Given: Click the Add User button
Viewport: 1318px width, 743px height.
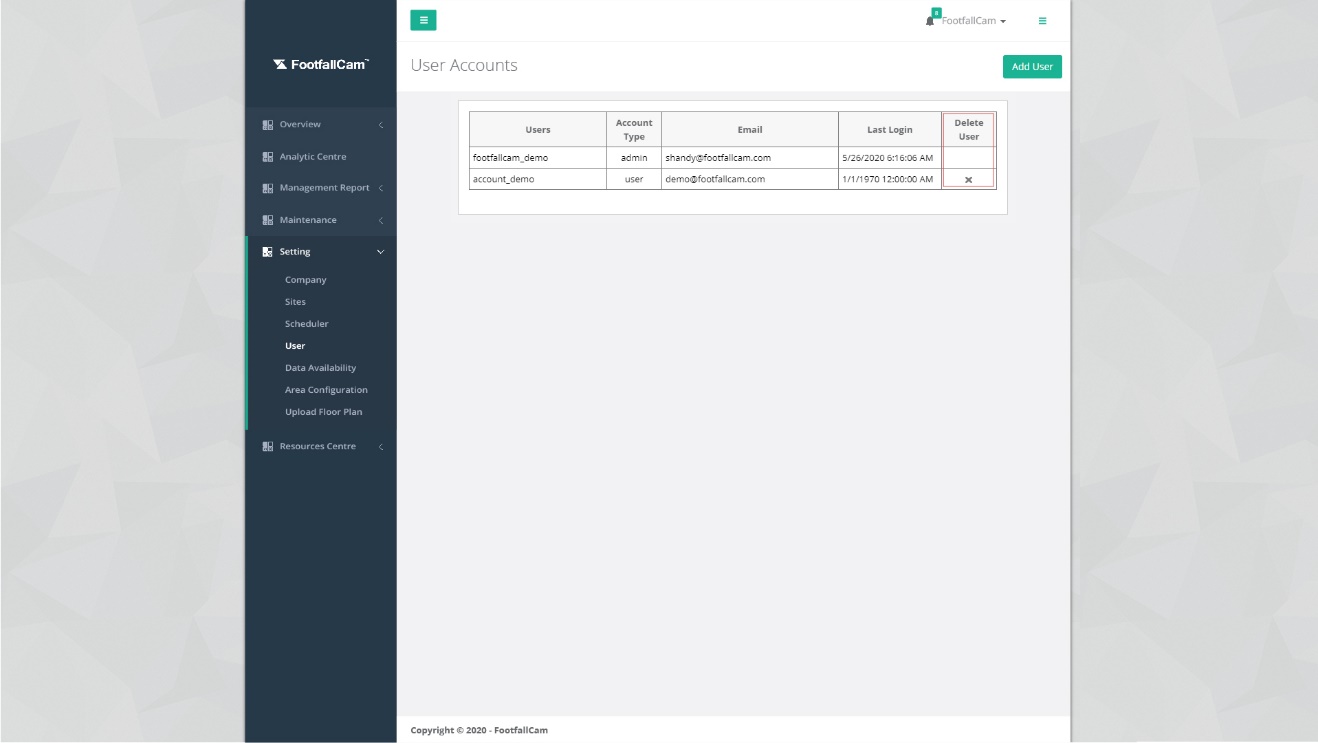Looking at the screenshot, I should (1032, 67).
